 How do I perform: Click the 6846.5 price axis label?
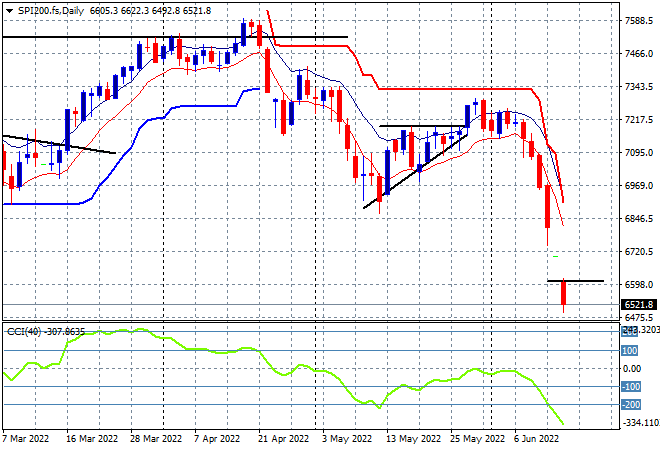coord(639,219)
